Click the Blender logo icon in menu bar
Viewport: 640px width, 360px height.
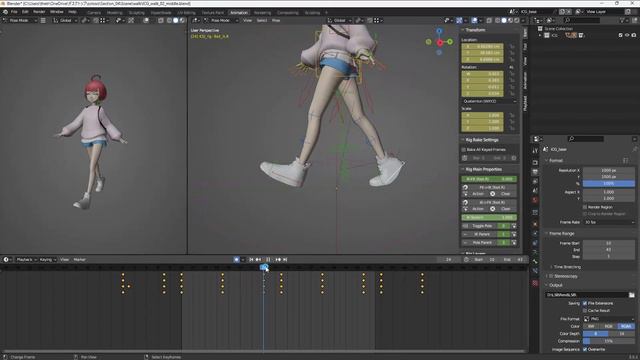coord(5,12)
